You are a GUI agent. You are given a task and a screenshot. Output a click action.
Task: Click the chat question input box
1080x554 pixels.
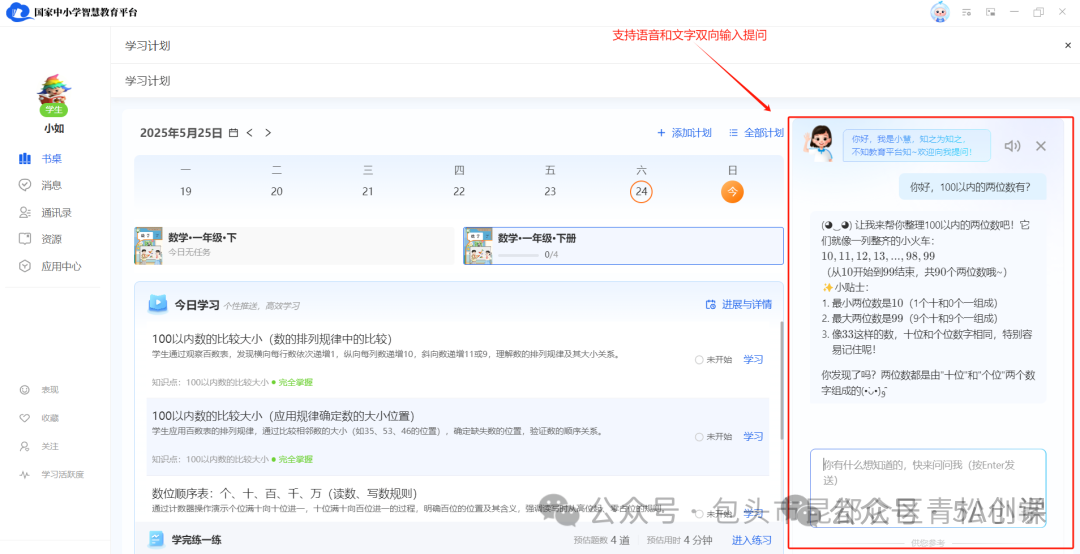click(927, 475)
